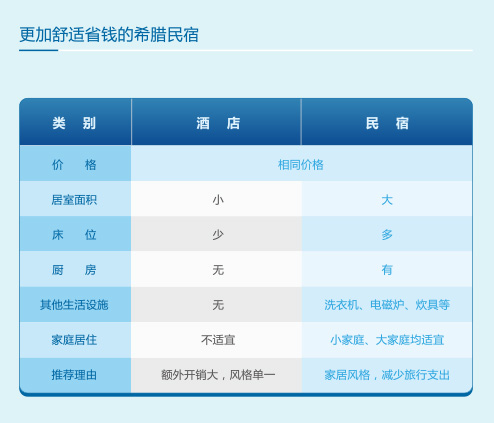Click the title 更加舒适省钱的希腊民宿
The image size is (494, 423).
click(109, 35)
